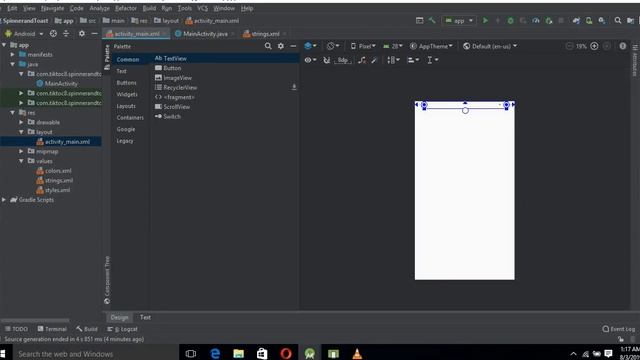This screenshot has height=360, width=640.
Task: Open API version 28 dropdown
Action: point(393,46)
